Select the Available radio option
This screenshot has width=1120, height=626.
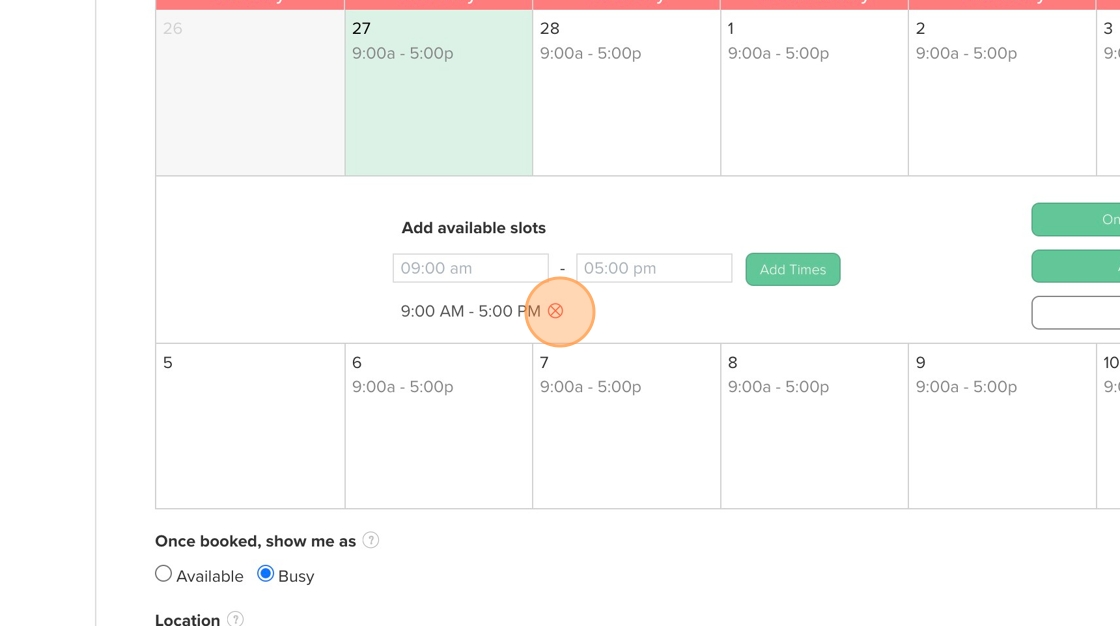pyautogui.click(x=164, y=574)
